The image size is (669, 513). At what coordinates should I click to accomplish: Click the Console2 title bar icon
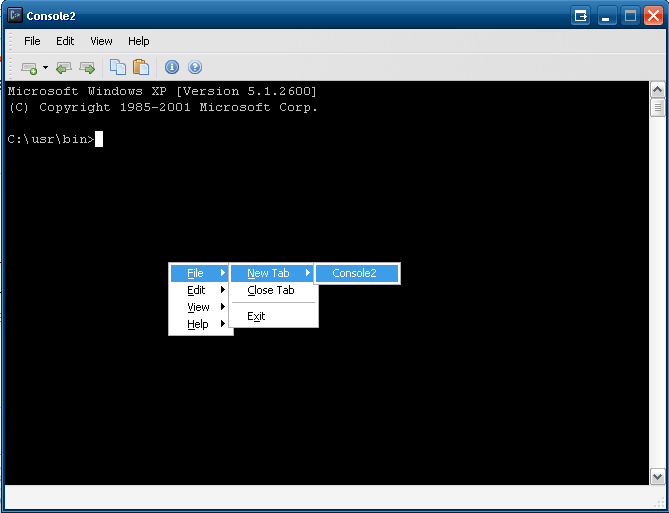click(15, 15)
